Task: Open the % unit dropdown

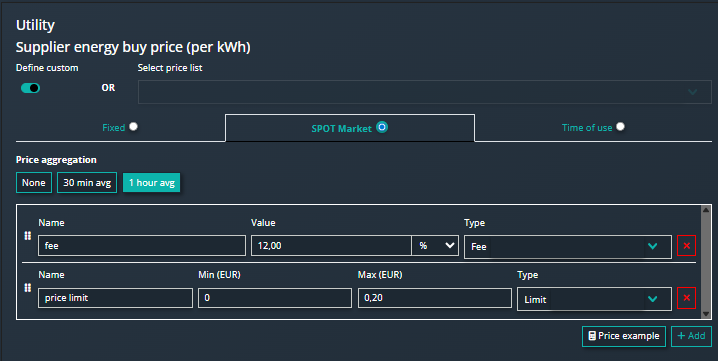Action: pos(435,246)
